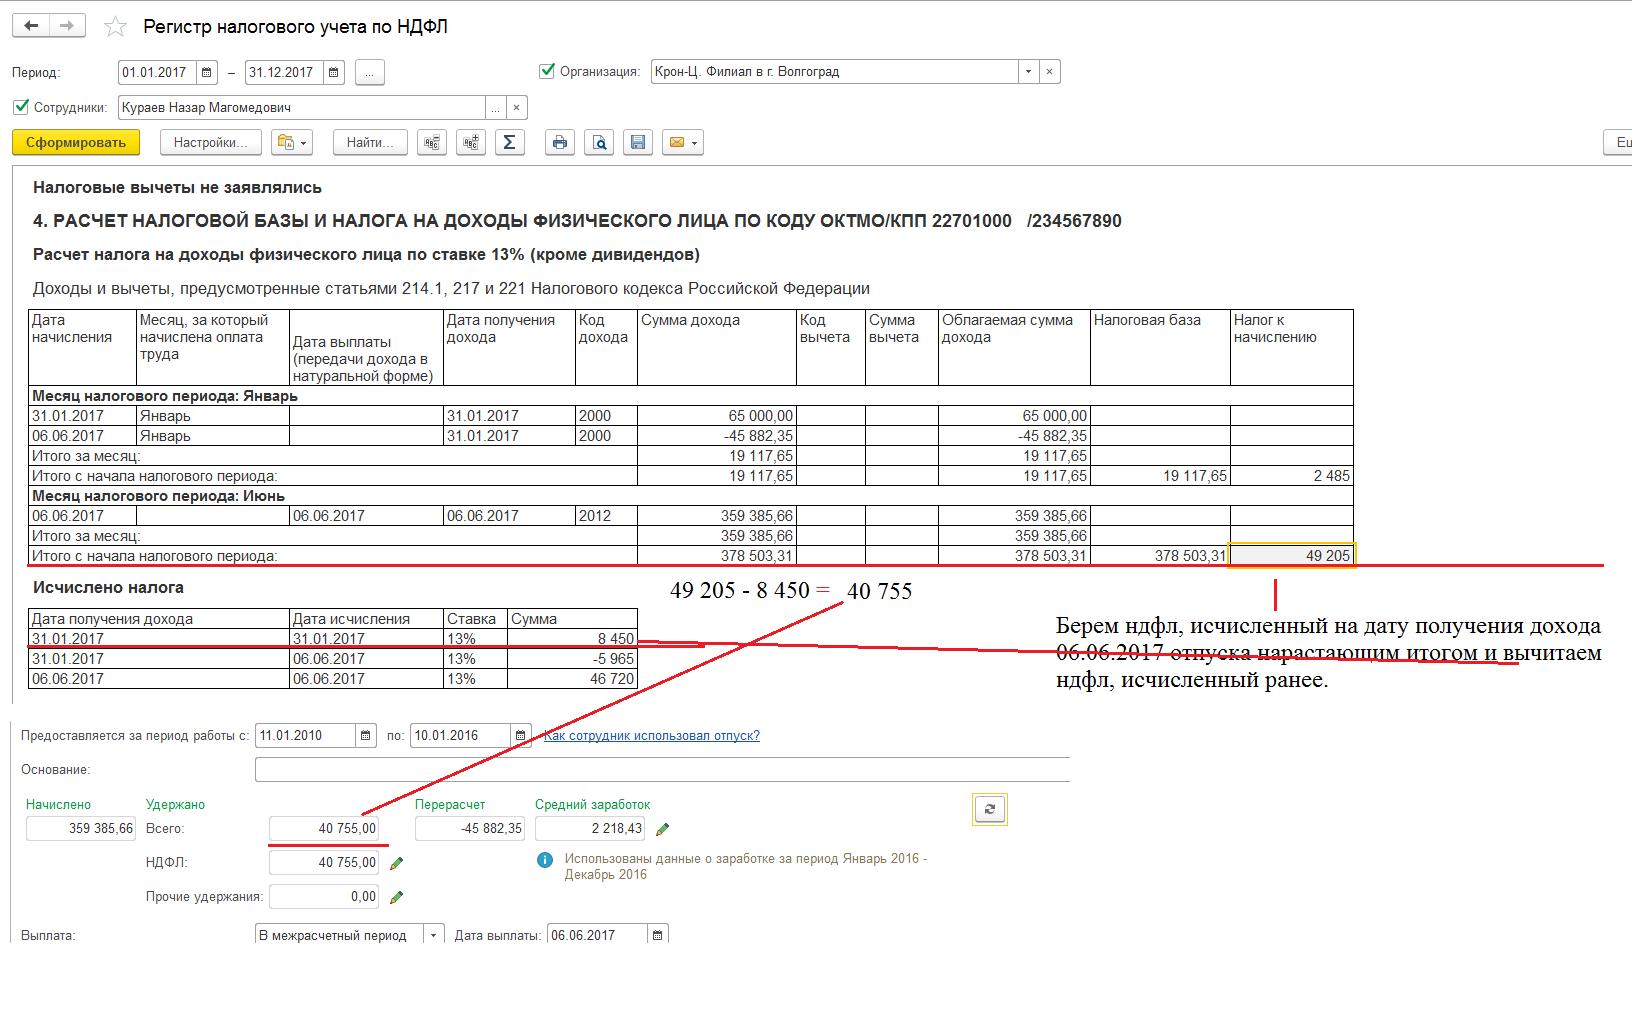The height and width of the screenshot is (1031, 1632).
Task: Click the Прочие удержания field 0,00
Action: pyautogui.click(x=324, y=897)
